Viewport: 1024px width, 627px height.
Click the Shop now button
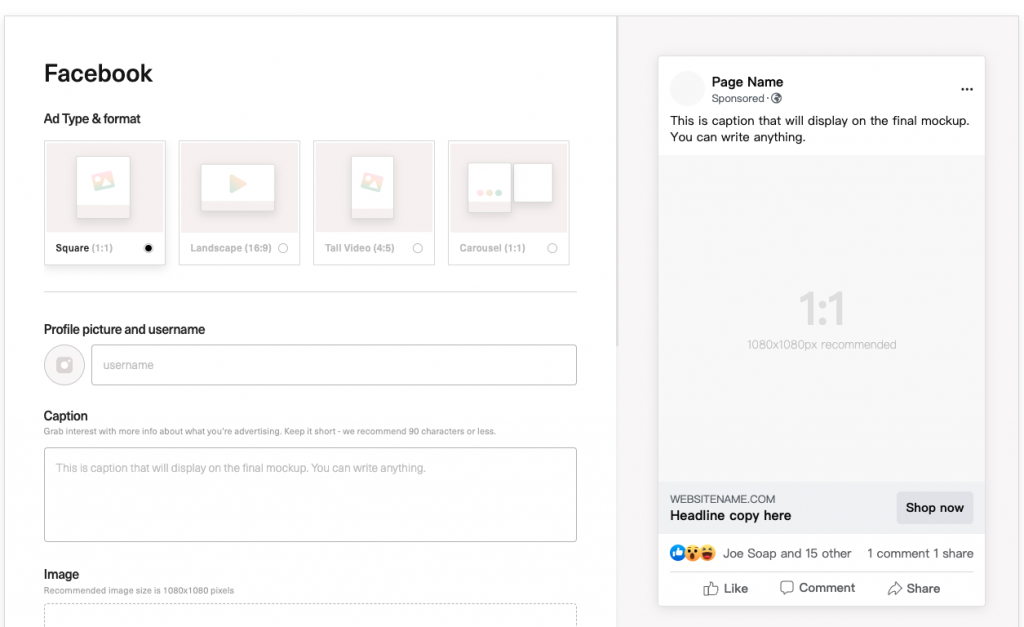934,508
